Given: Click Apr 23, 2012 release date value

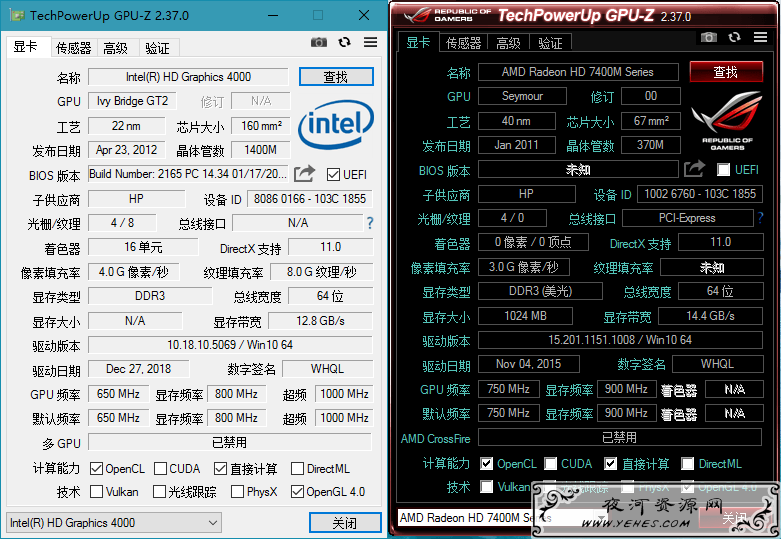Looking at the screenshot, I should [x=127, y=150].
